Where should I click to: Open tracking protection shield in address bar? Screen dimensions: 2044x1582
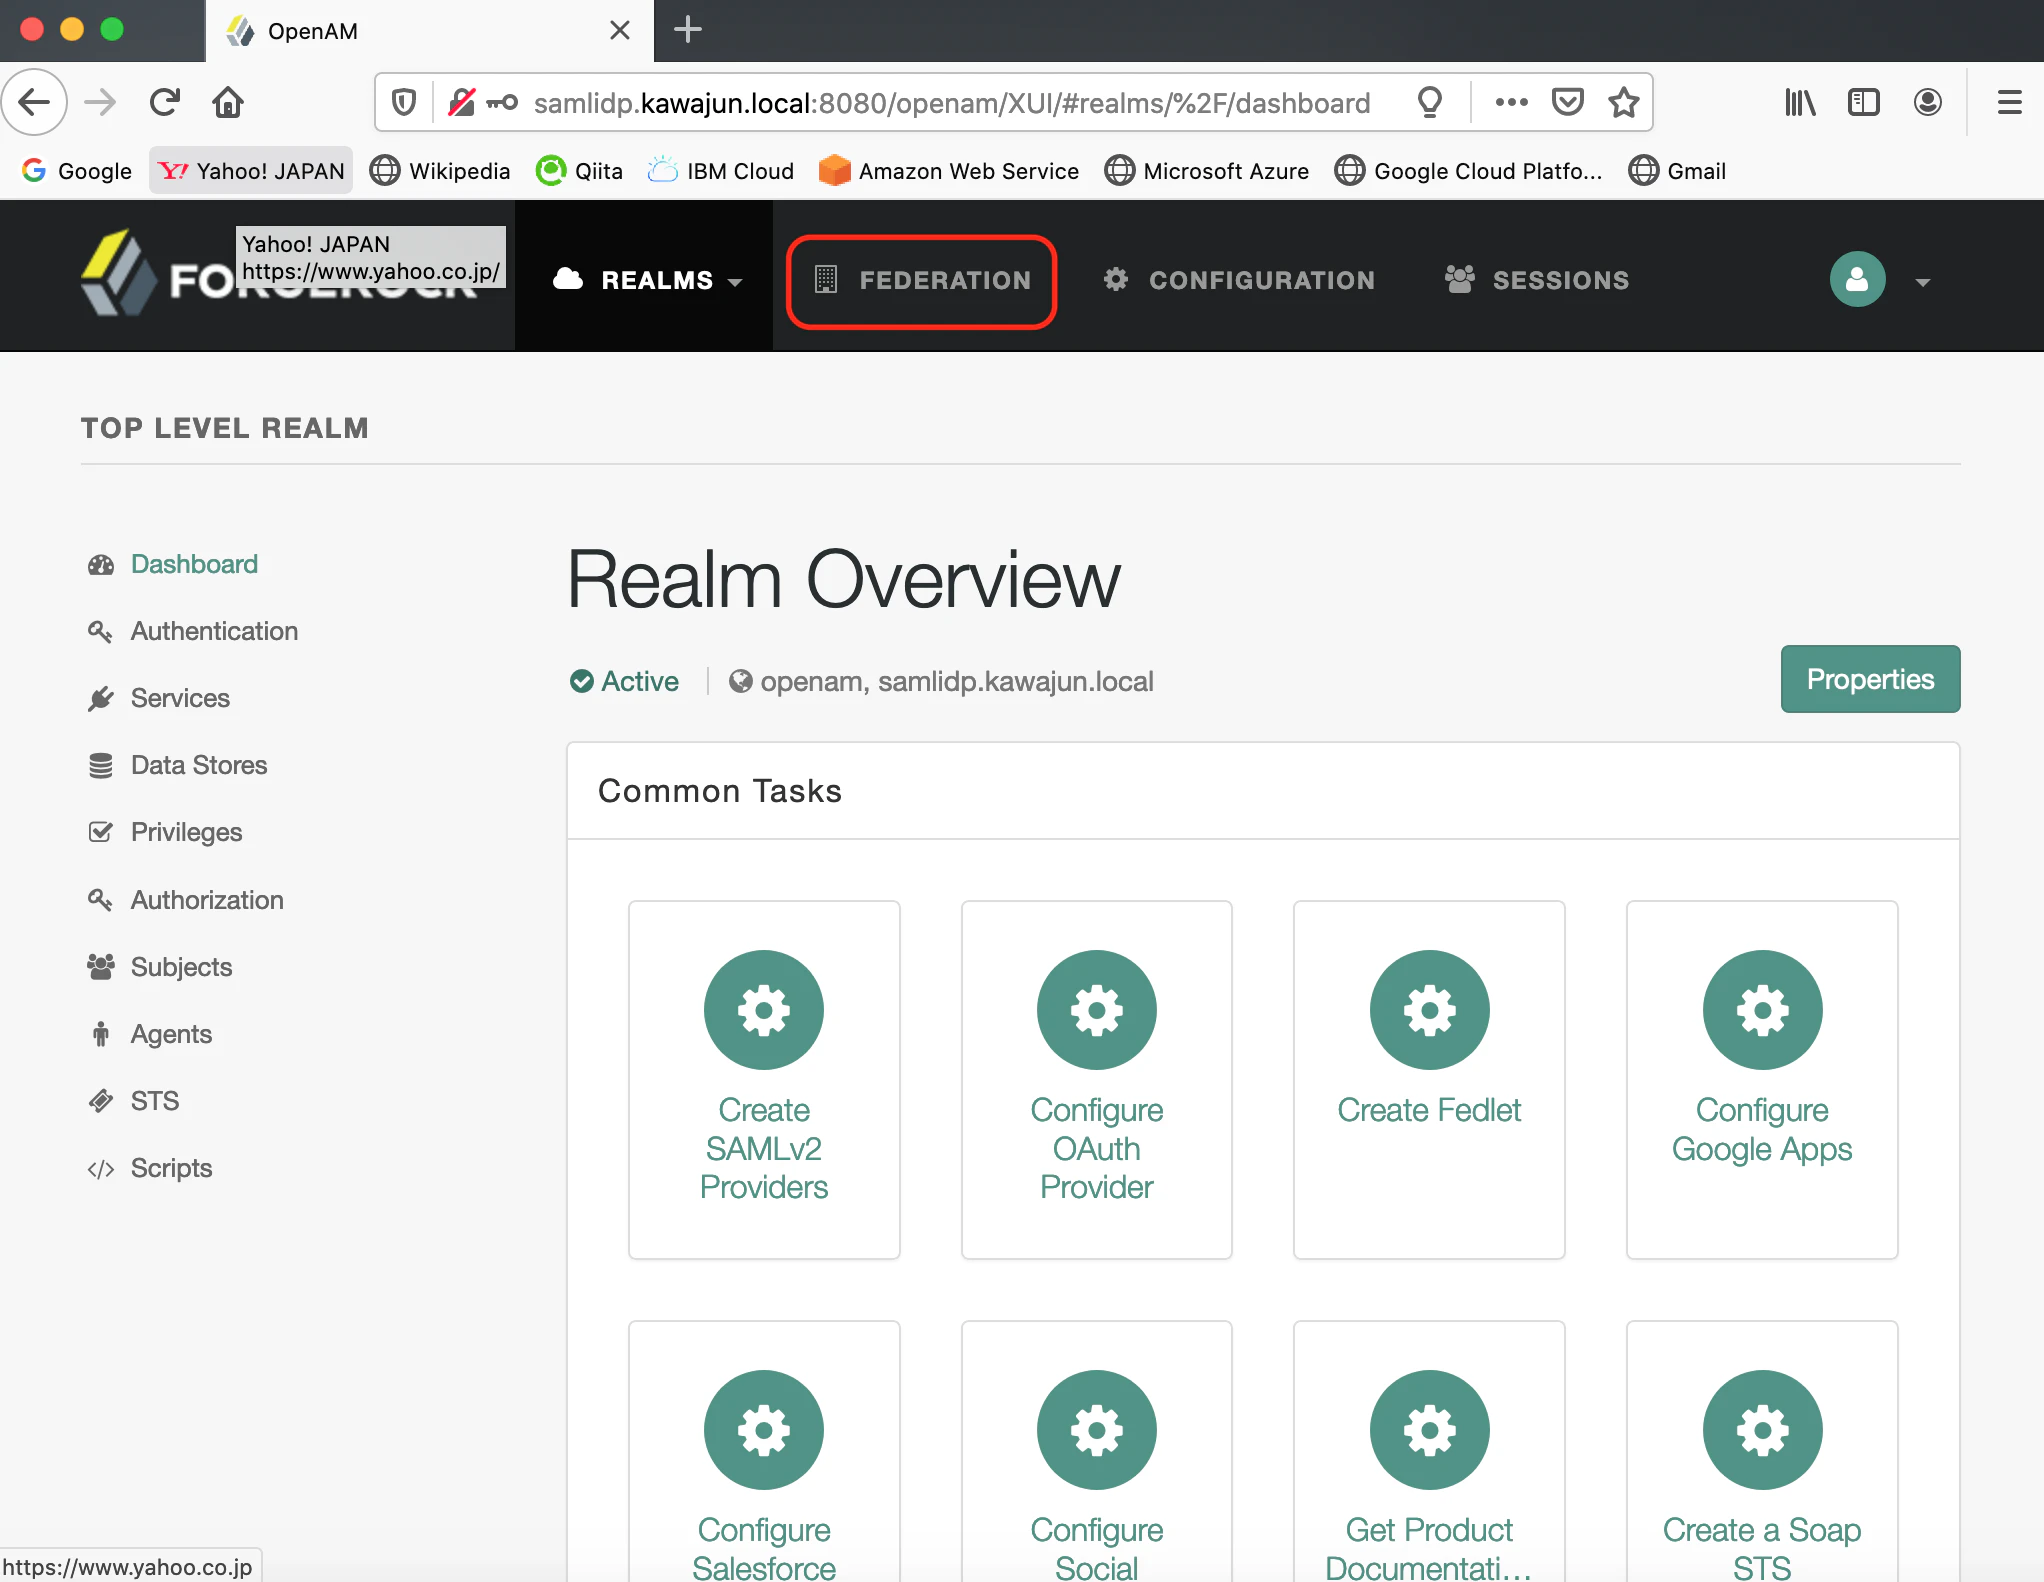point(404,102)
